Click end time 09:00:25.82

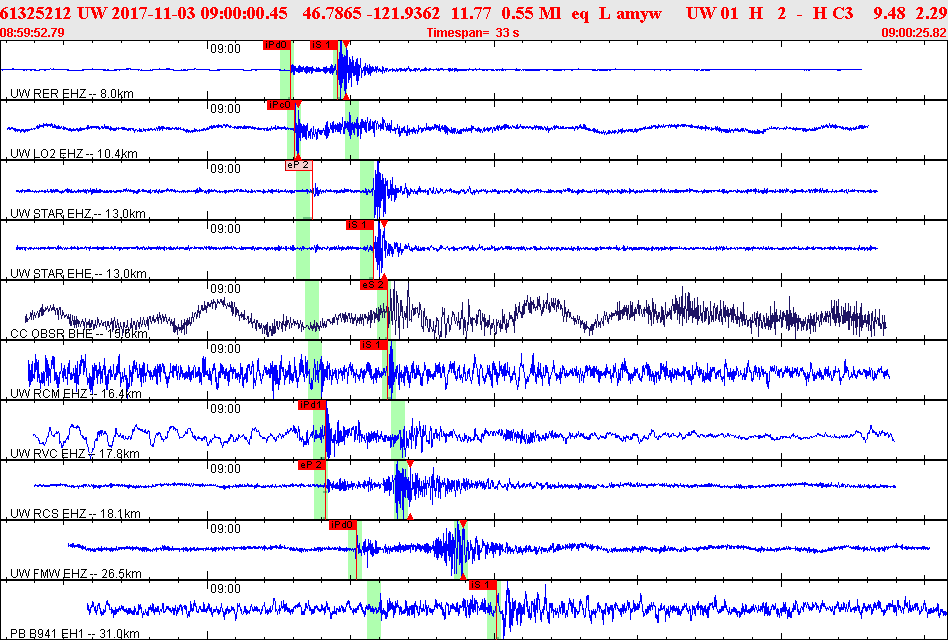point(914,33)
